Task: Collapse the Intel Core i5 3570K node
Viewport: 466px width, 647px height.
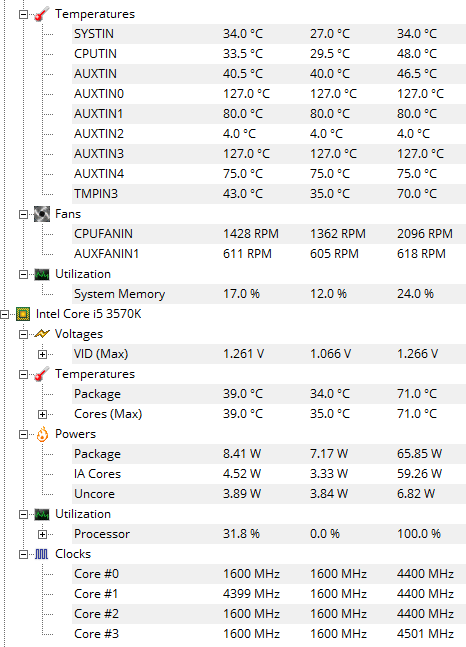Action: [x=5, y=314]
